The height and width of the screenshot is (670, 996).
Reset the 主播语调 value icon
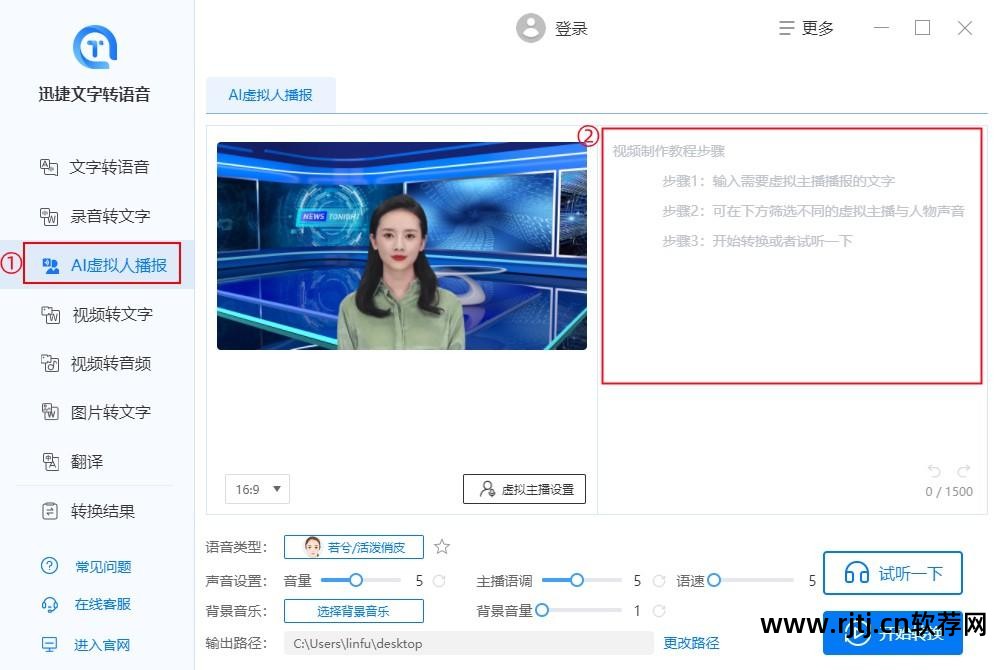click(x=659, y=580)
